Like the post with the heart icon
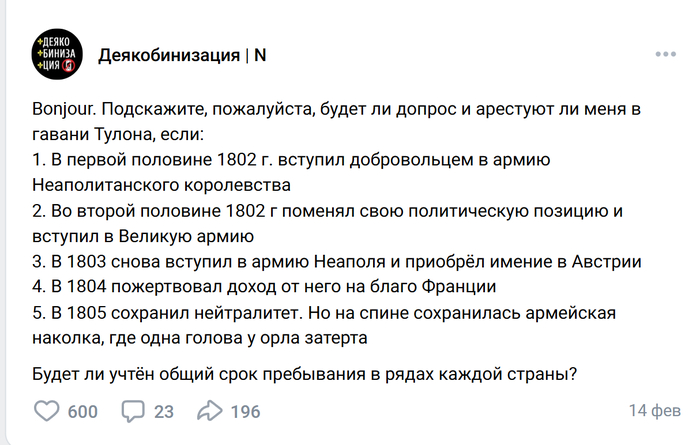Image resolution: width=700 pixels, height=445 pixels. tap(47, 411)
